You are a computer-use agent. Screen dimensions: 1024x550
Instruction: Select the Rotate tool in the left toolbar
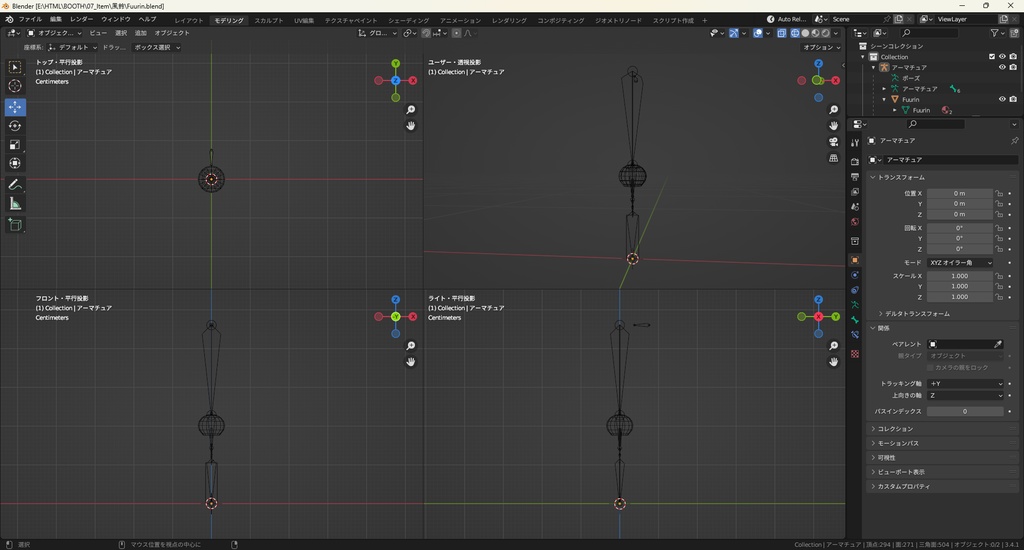[15, 126]
